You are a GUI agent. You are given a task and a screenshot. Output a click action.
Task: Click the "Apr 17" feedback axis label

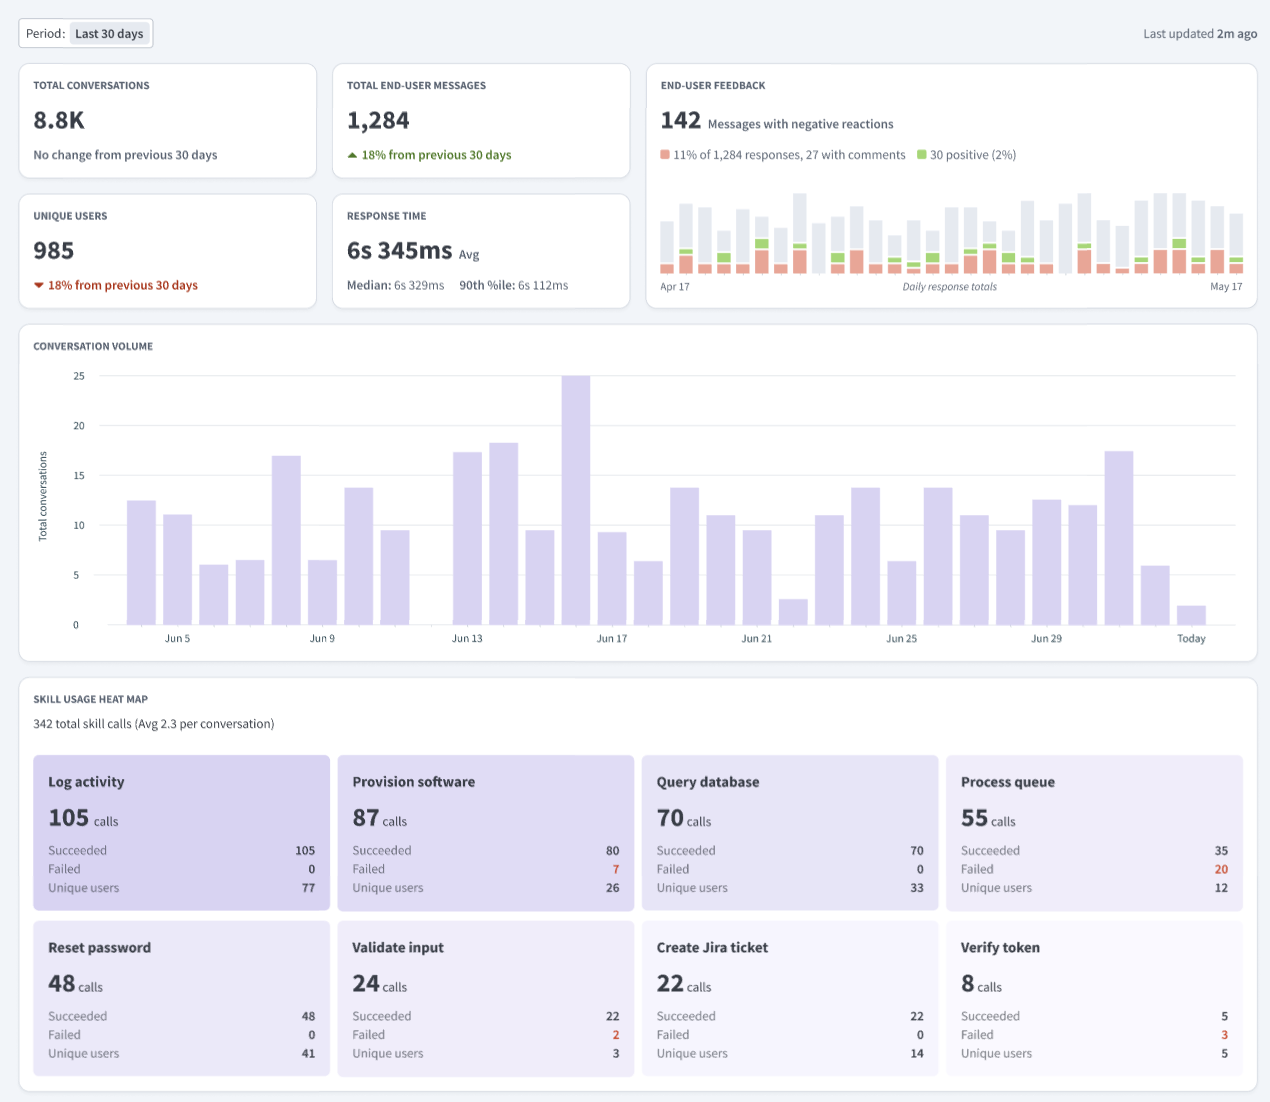[675, 287]
